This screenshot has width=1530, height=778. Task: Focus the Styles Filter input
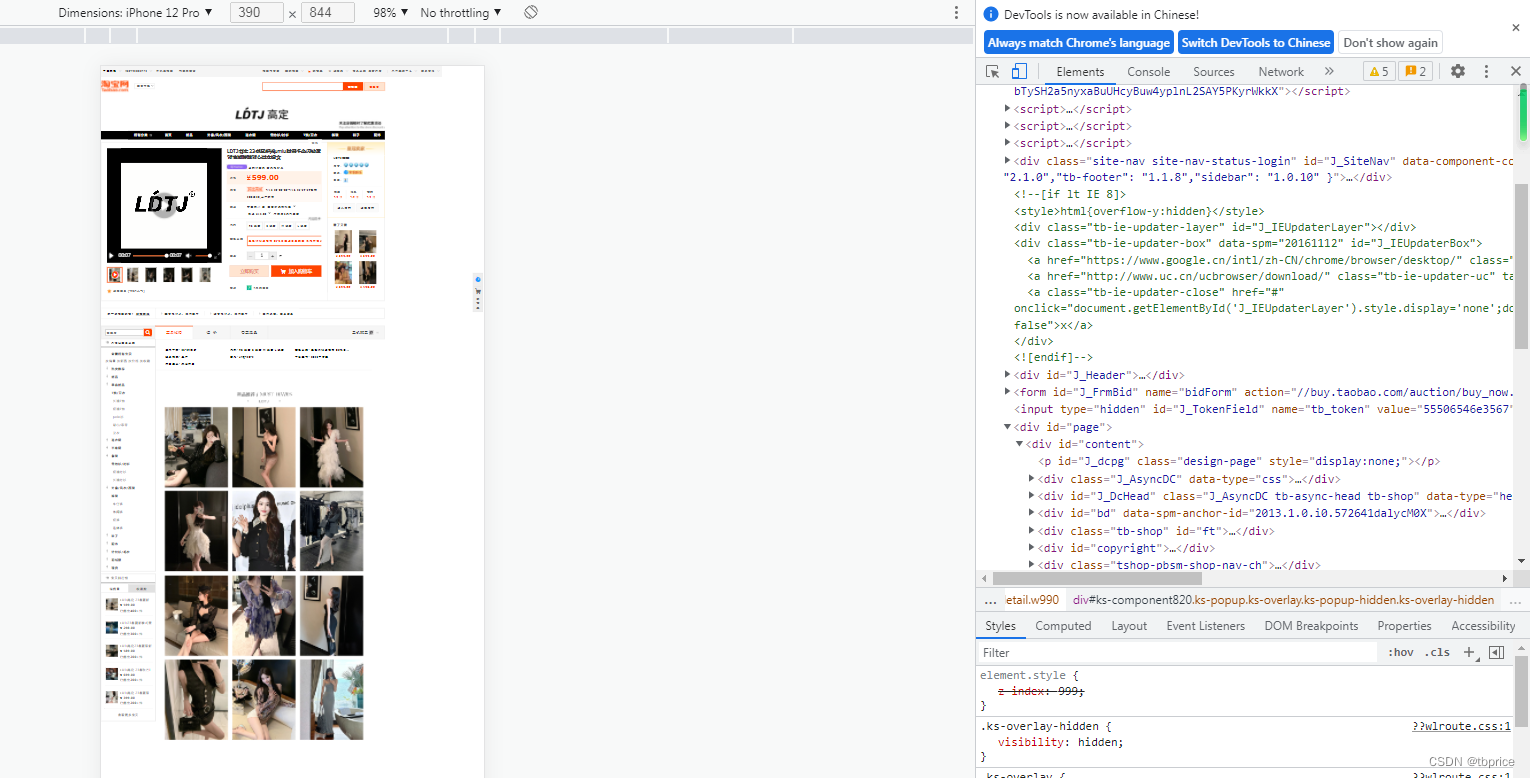(x=1177, y=652)
